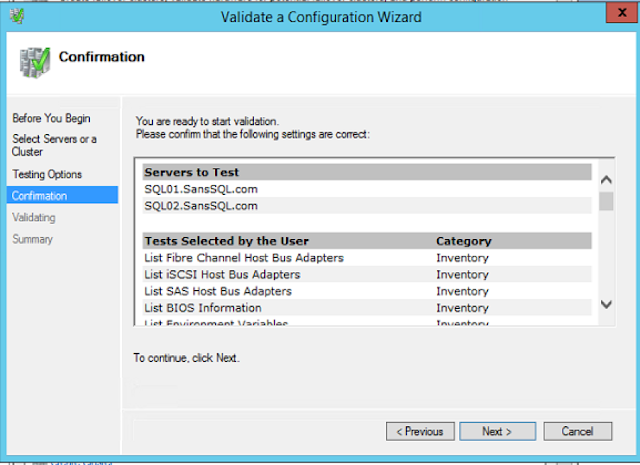Click the 'You are ready to start validation' text
The width and height of the screenshot is (640, 465).
207,121
